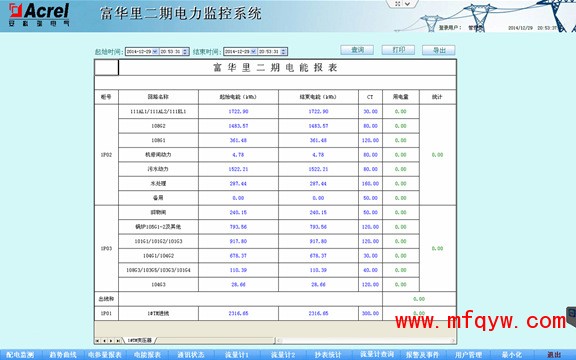Adjust the start time spinner arrows
This screenshot has width=576, height=360.
point(186,52)
